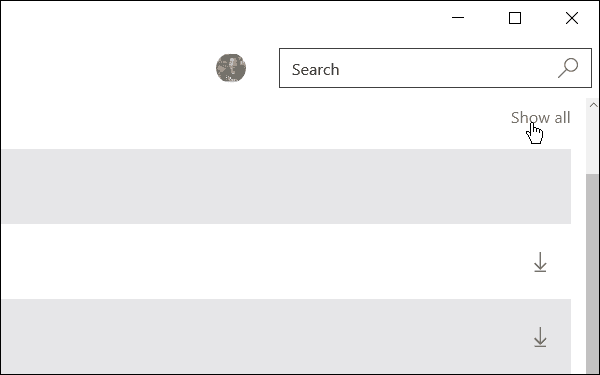Click the square restore icon in title bar
Screen dimensions: 600x375
tap(515, 18)
